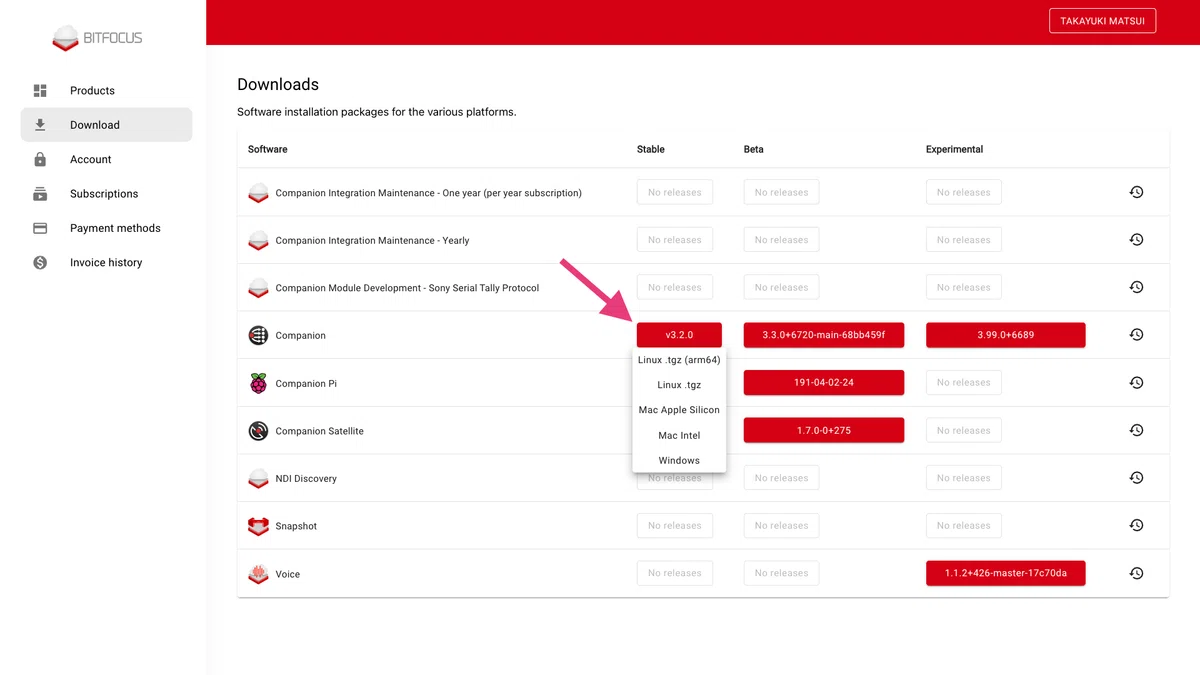Open Voice experimental 1.1.2+426-master-17c70da downloads
Screen dimensions: 1200x675
1006,574
